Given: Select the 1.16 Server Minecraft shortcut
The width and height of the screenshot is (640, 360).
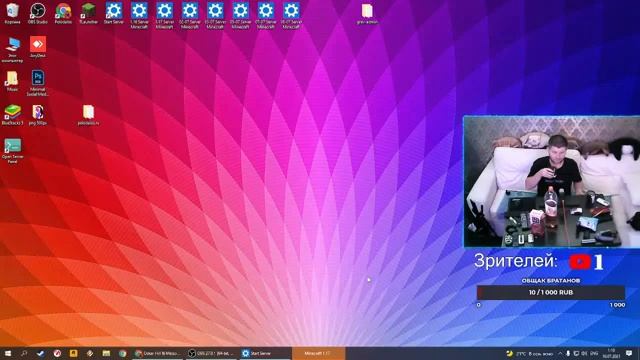Looking at the screenshot, I should (139, 16).
